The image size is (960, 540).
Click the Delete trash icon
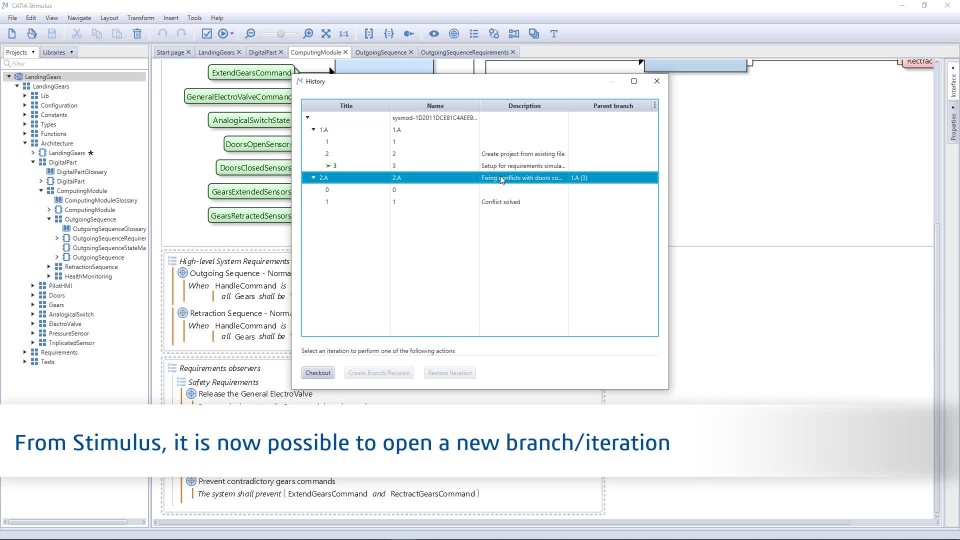(137, 34)
